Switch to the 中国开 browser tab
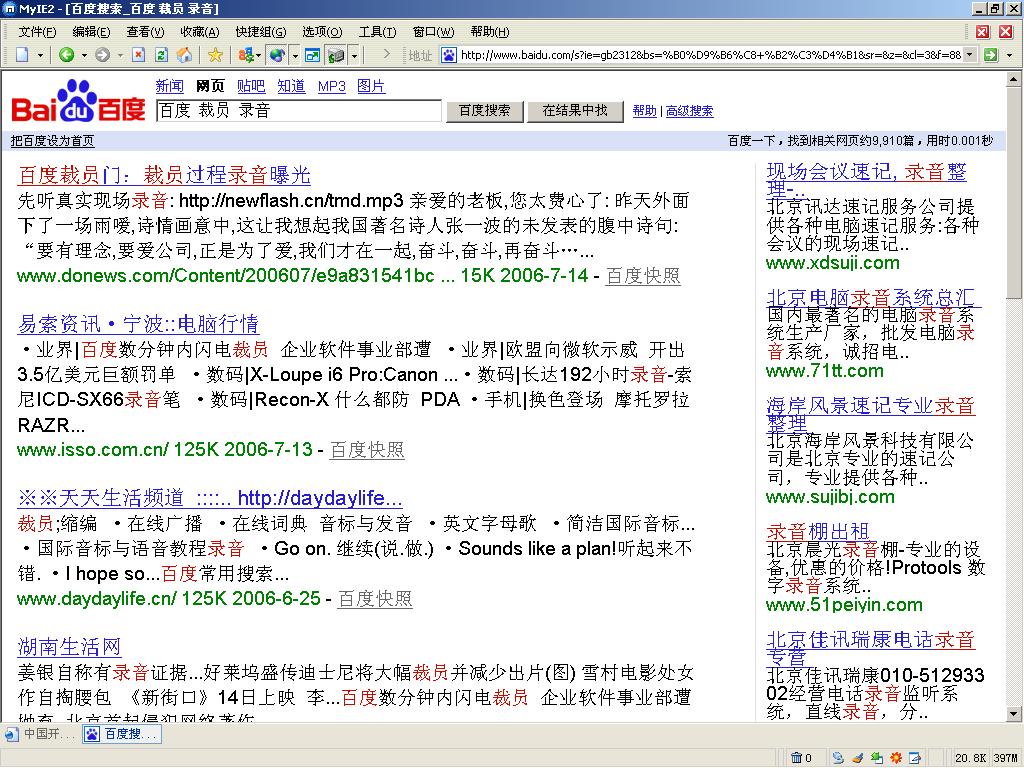This screenshot has width=1024, height=768. tap(40, 734)
